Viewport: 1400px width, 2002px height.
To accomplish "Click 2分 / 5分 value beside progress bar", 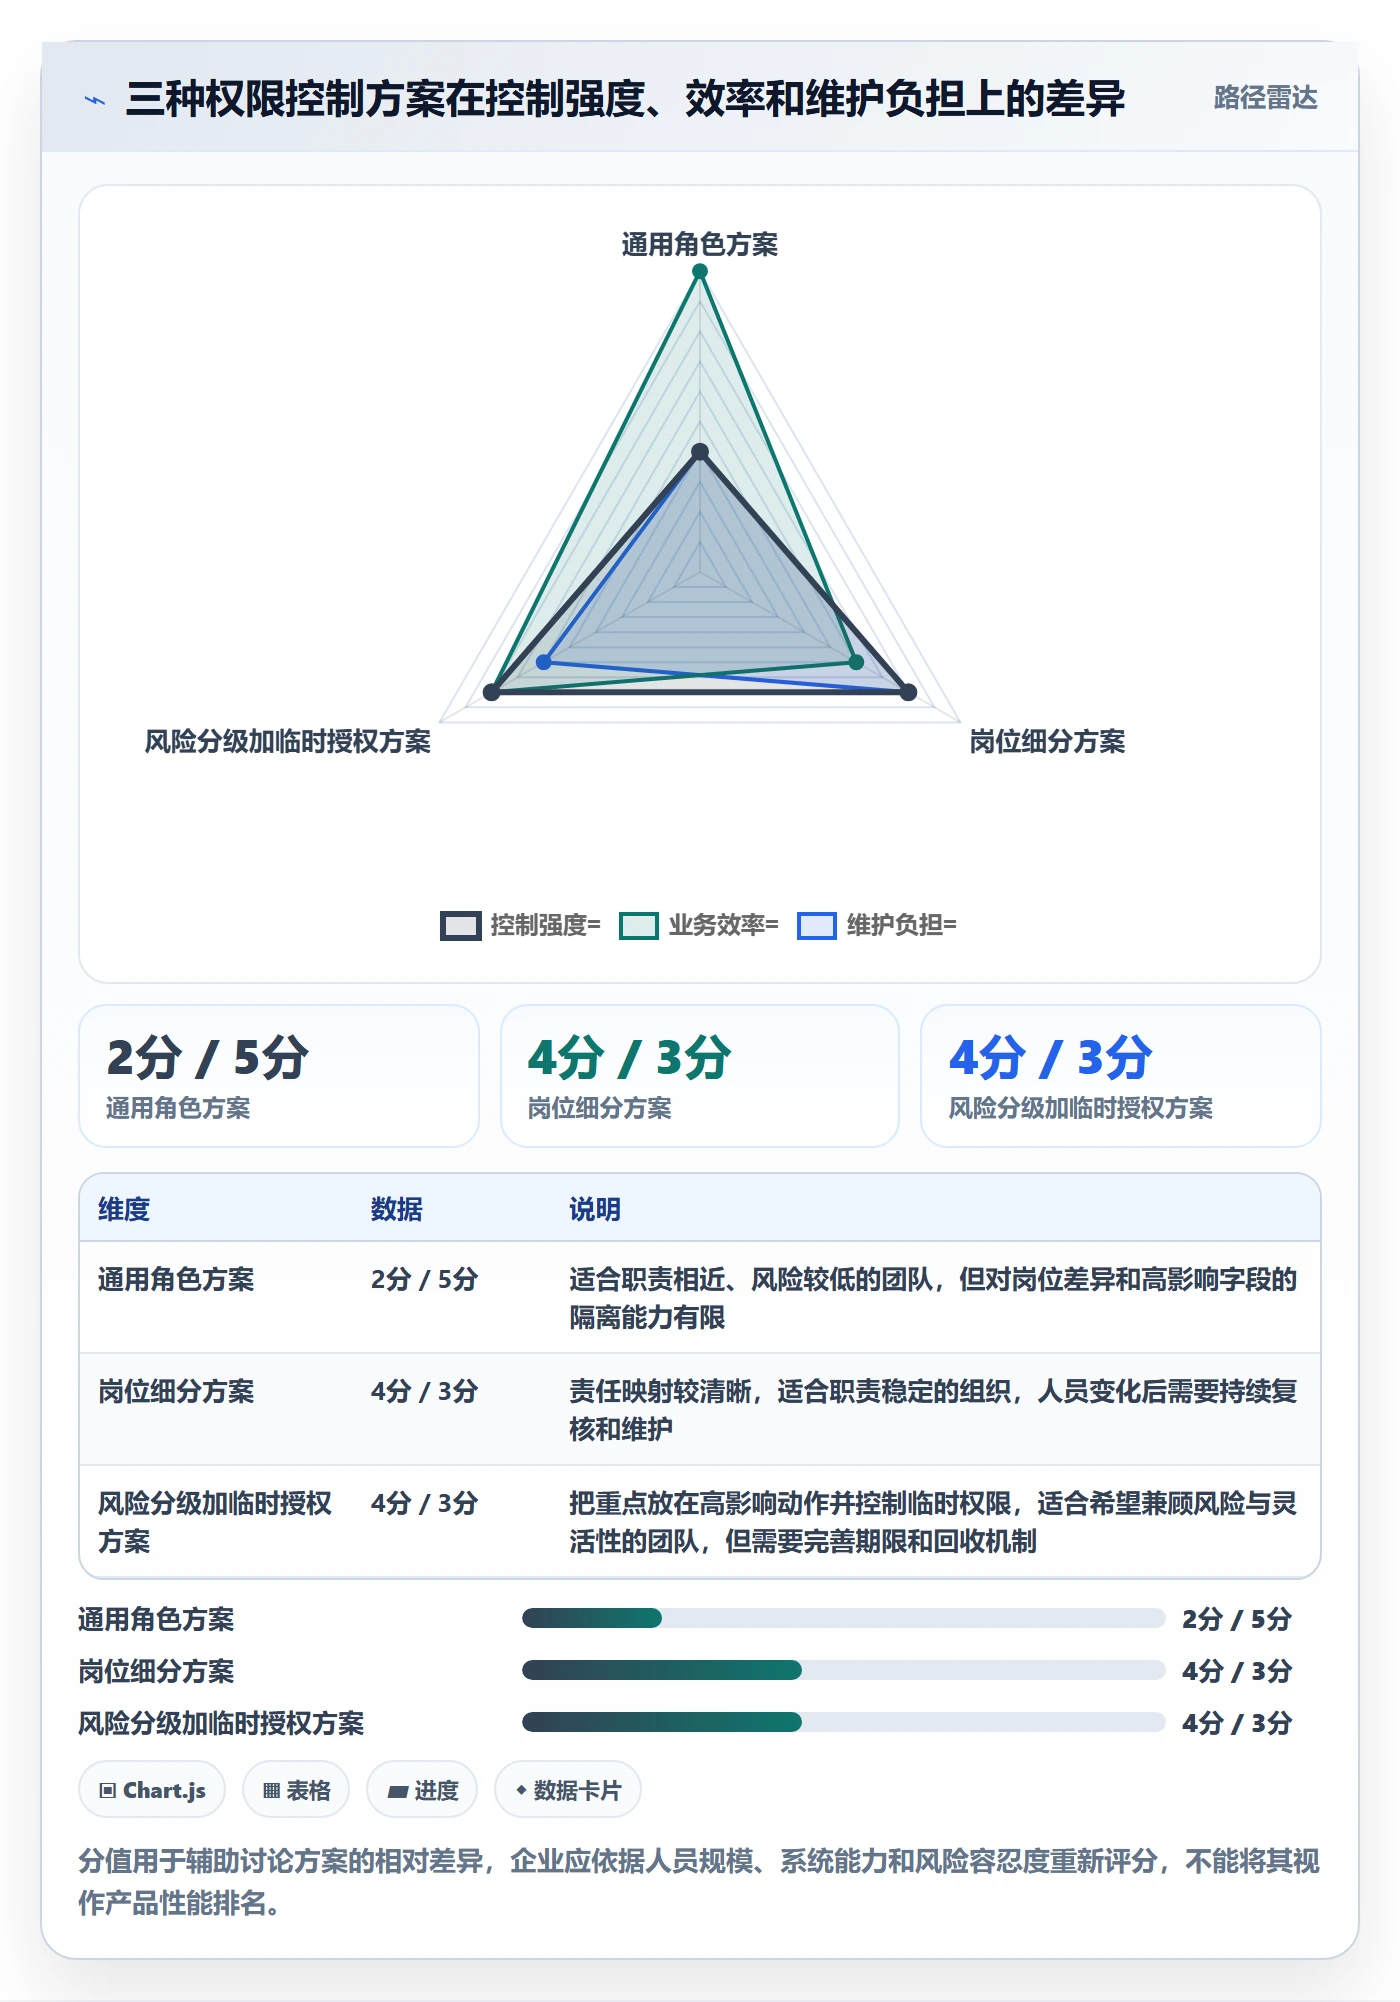I will pos(1237,1619).
